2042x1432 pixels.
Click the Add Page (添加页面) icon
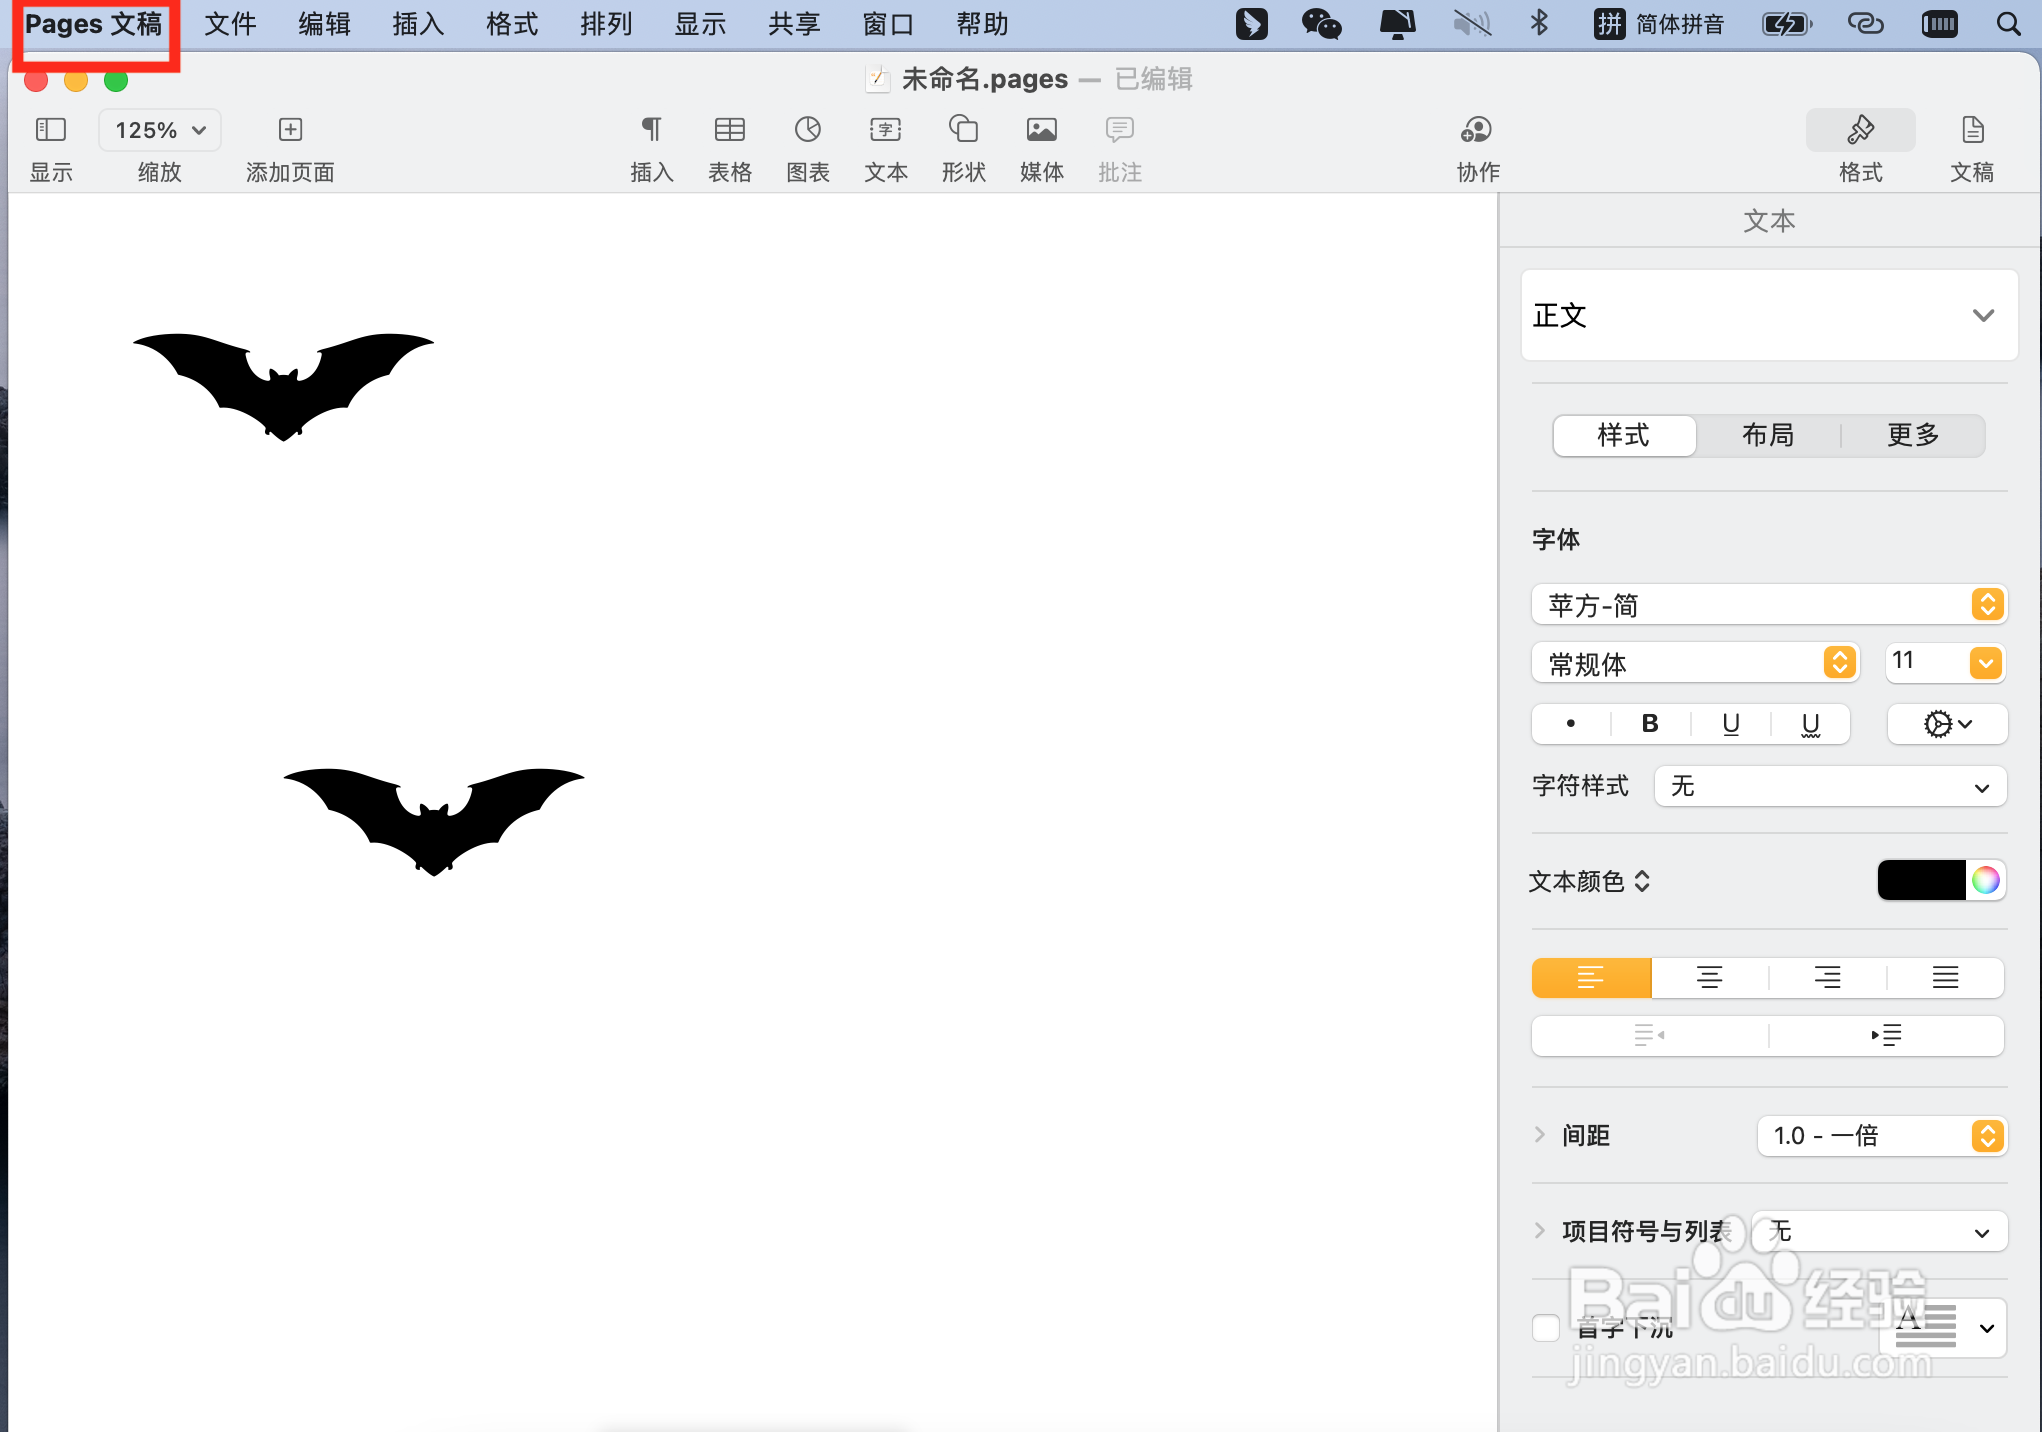click(290, 130)
